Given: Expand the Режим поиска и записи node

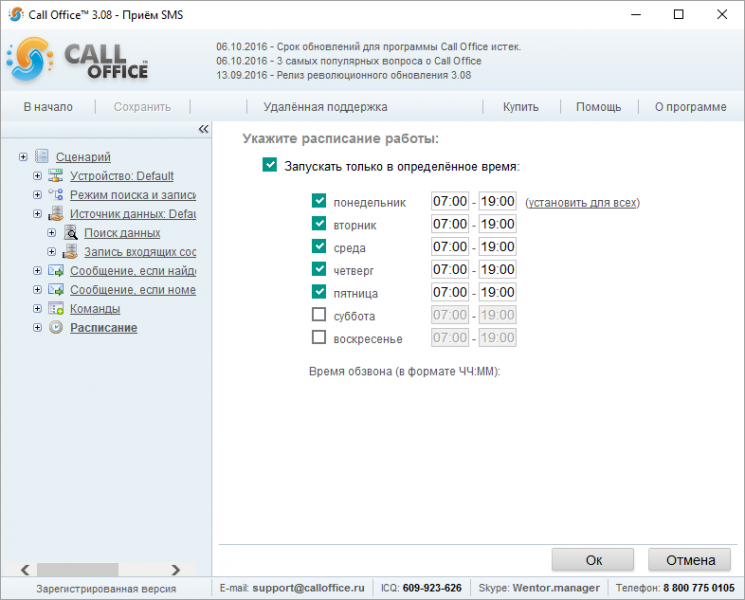Looking at the screenshot, I should 37,195.
